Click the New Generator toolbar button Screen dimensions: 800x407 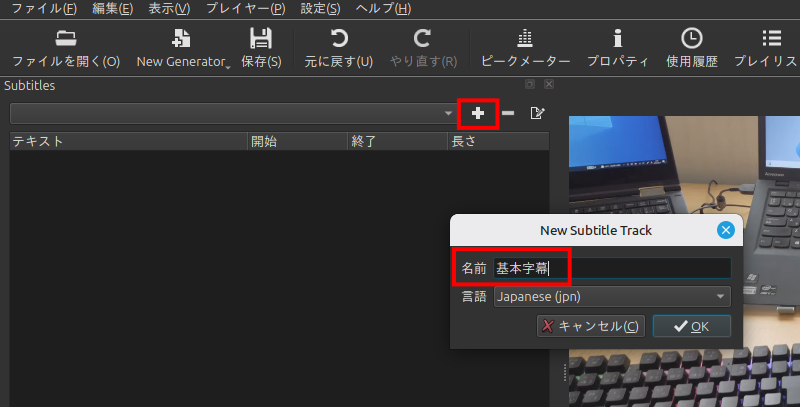click(182, 40)
